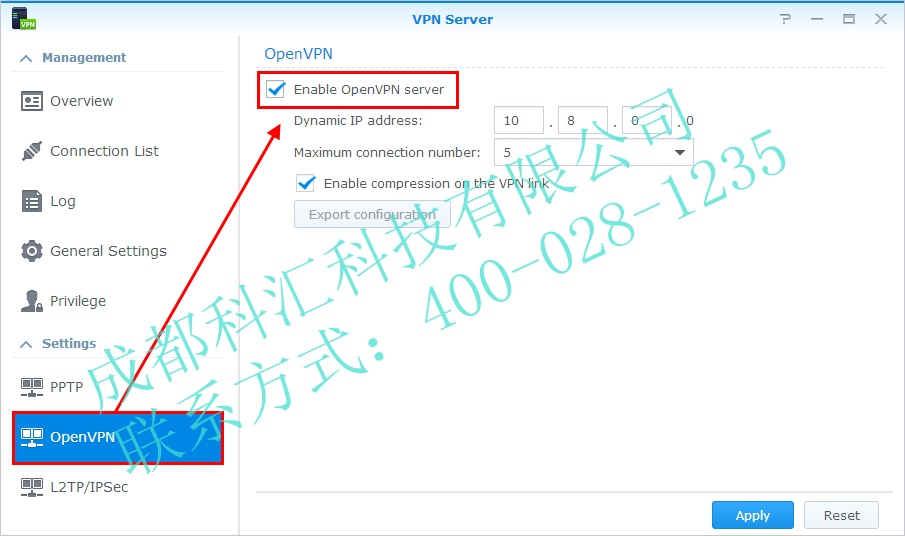This screenshot has height=536, width=905.
Task: Click the first IP octet field showing 10
Action: coord(519,121)
